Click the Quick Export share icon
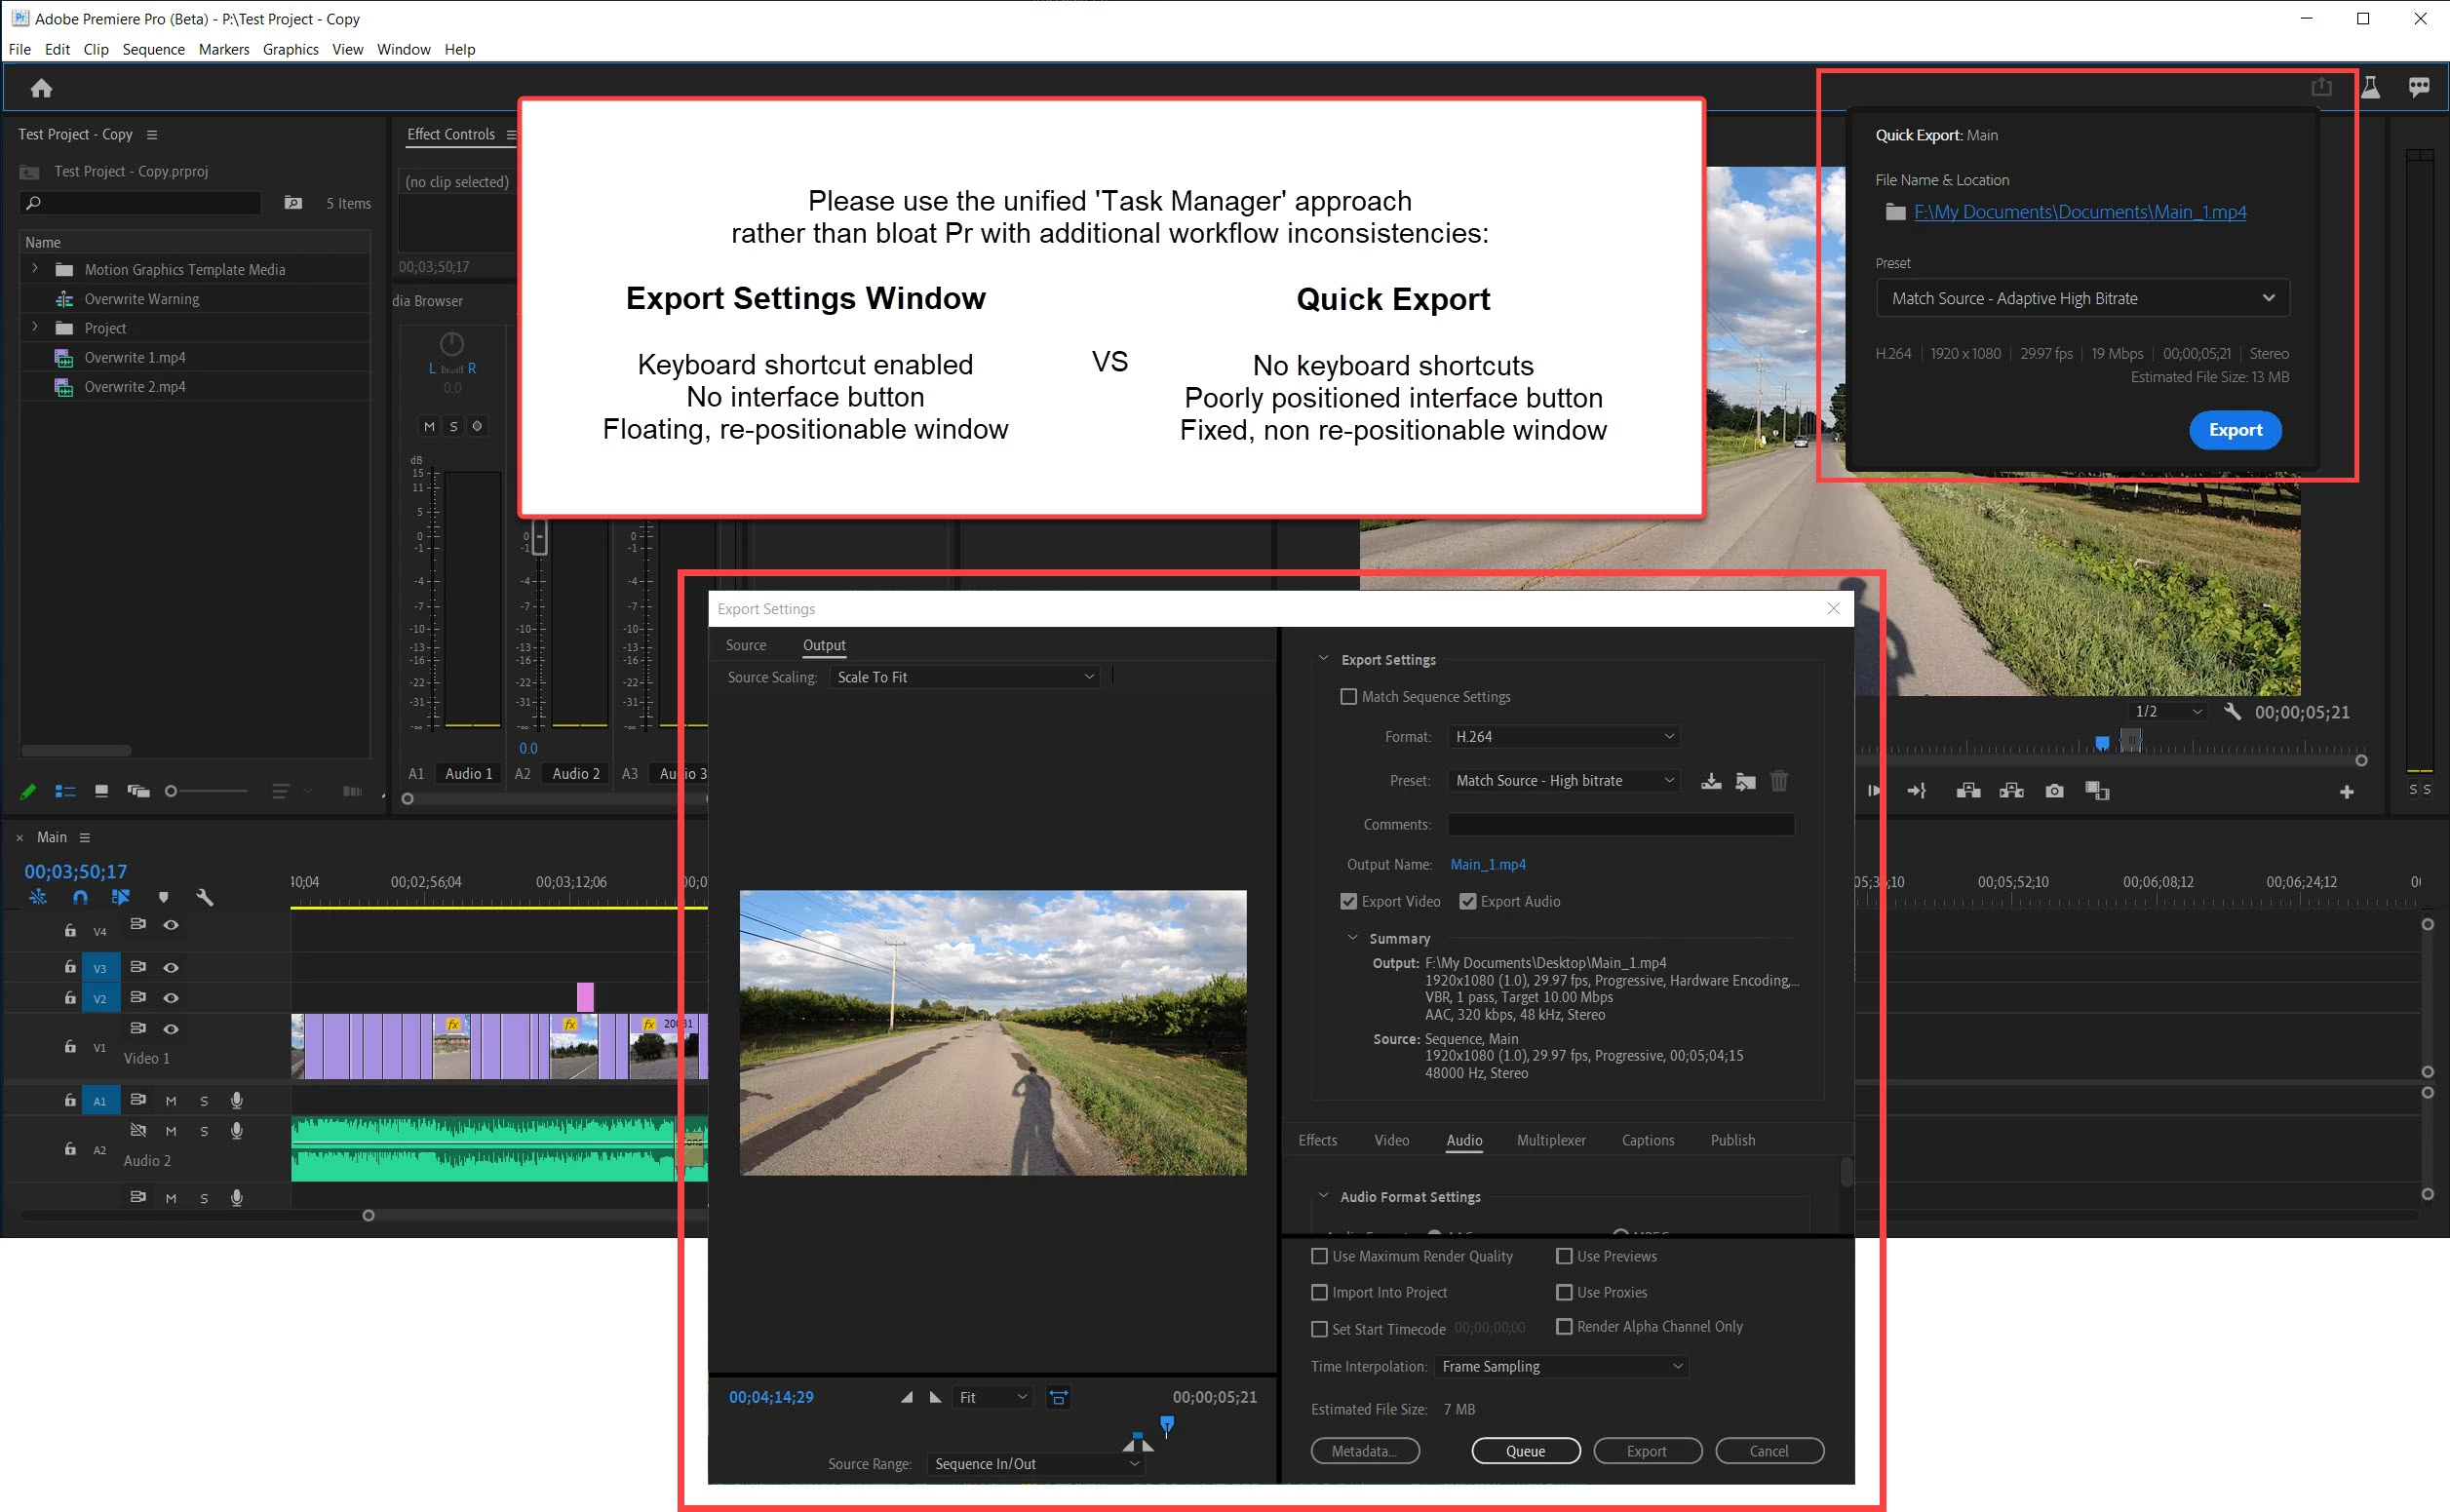 pyautogui.click(x=2321, y=87)
